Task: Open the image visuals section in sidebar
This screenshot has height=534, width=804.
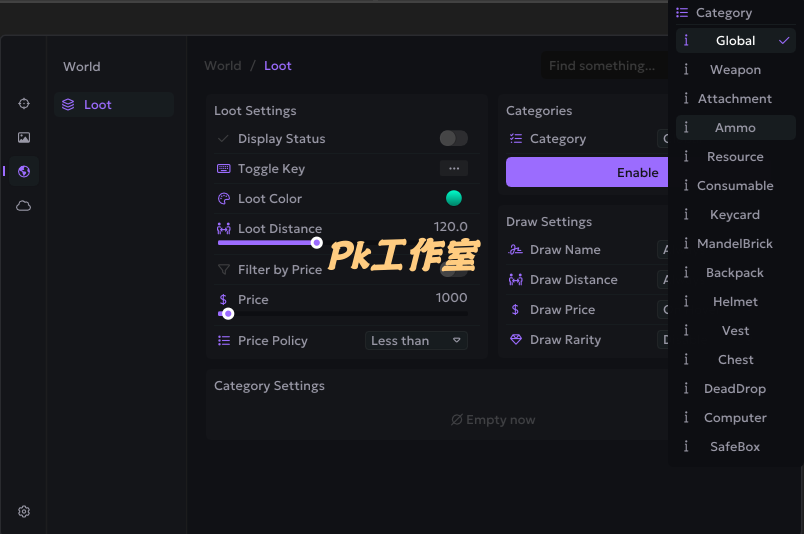Action: 24,137
